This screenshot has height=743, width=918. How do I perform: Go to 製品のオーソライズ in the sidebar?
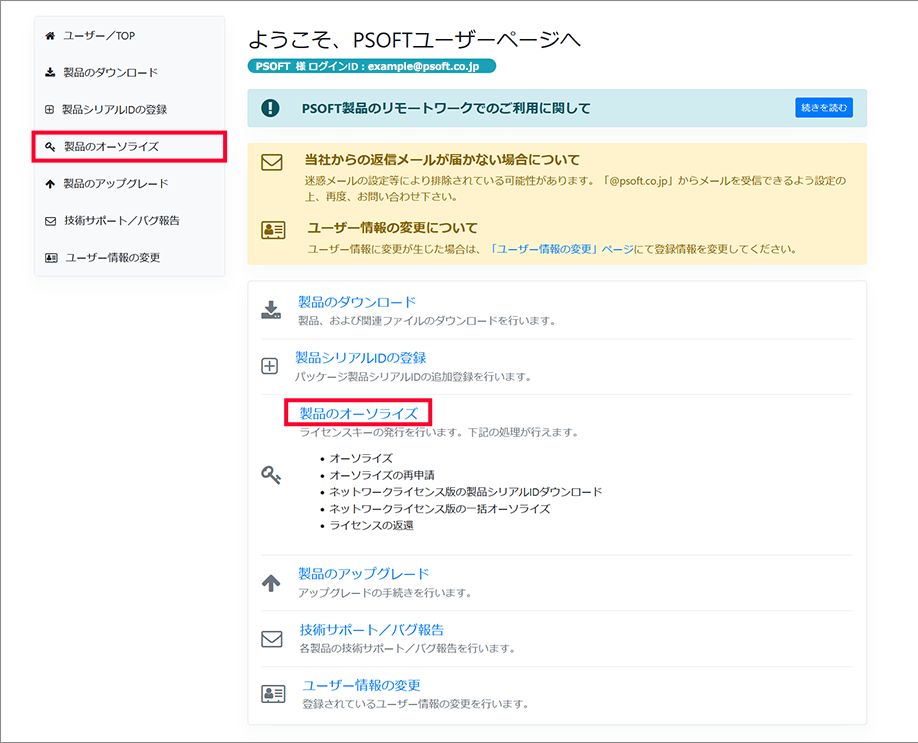tap(111, 146)
